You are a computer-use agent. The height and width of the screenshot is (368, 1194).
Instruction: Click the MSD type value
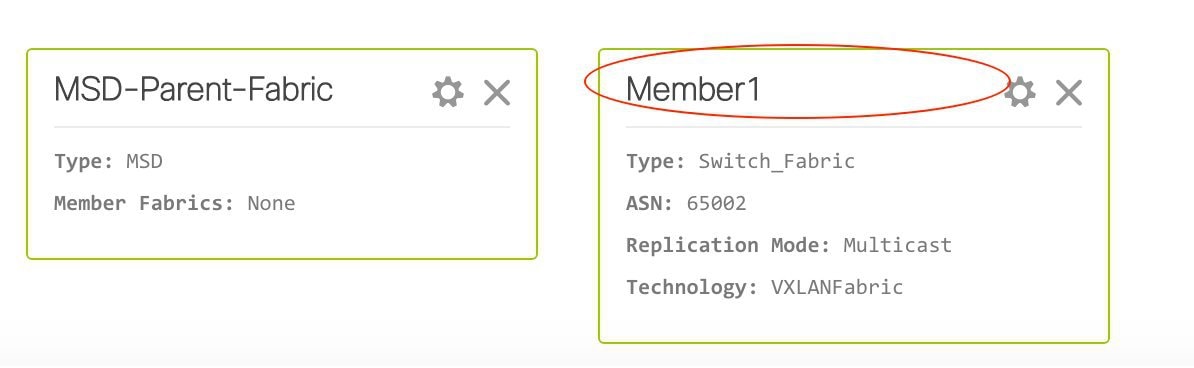144,162
